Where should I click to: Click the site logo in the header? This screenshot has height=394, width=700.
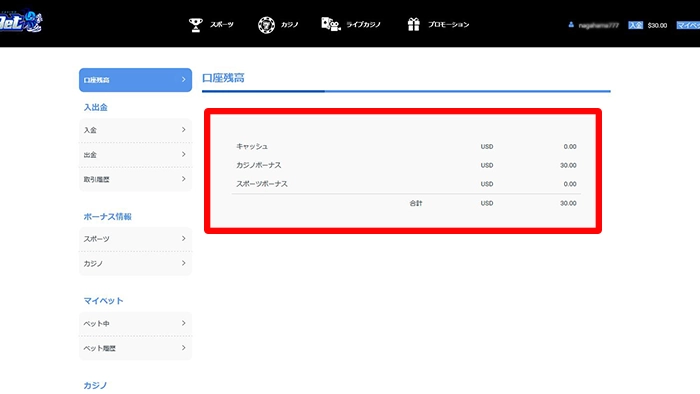21,22
